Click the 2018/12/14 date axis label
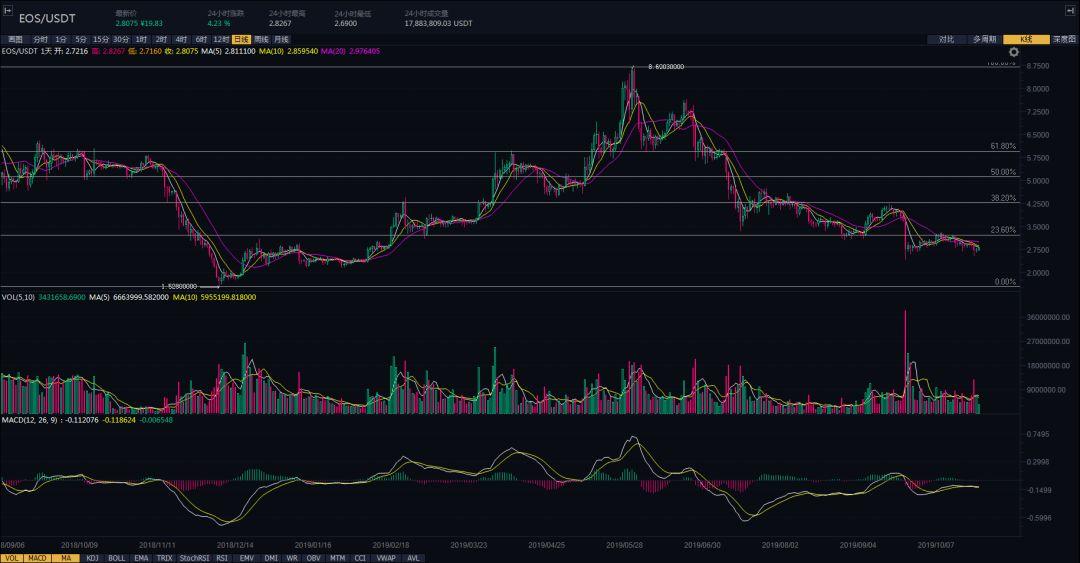 pyautogui.click(x=235, y=544)
